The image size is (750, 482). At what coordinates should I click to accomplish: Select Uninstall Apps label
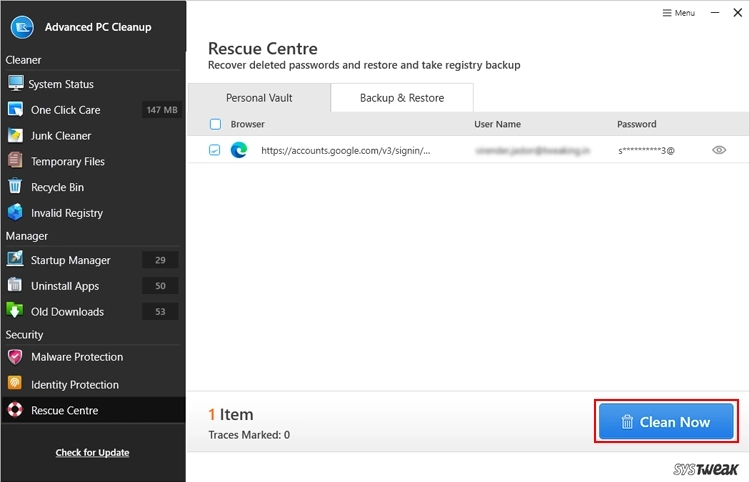coord(65,286)
